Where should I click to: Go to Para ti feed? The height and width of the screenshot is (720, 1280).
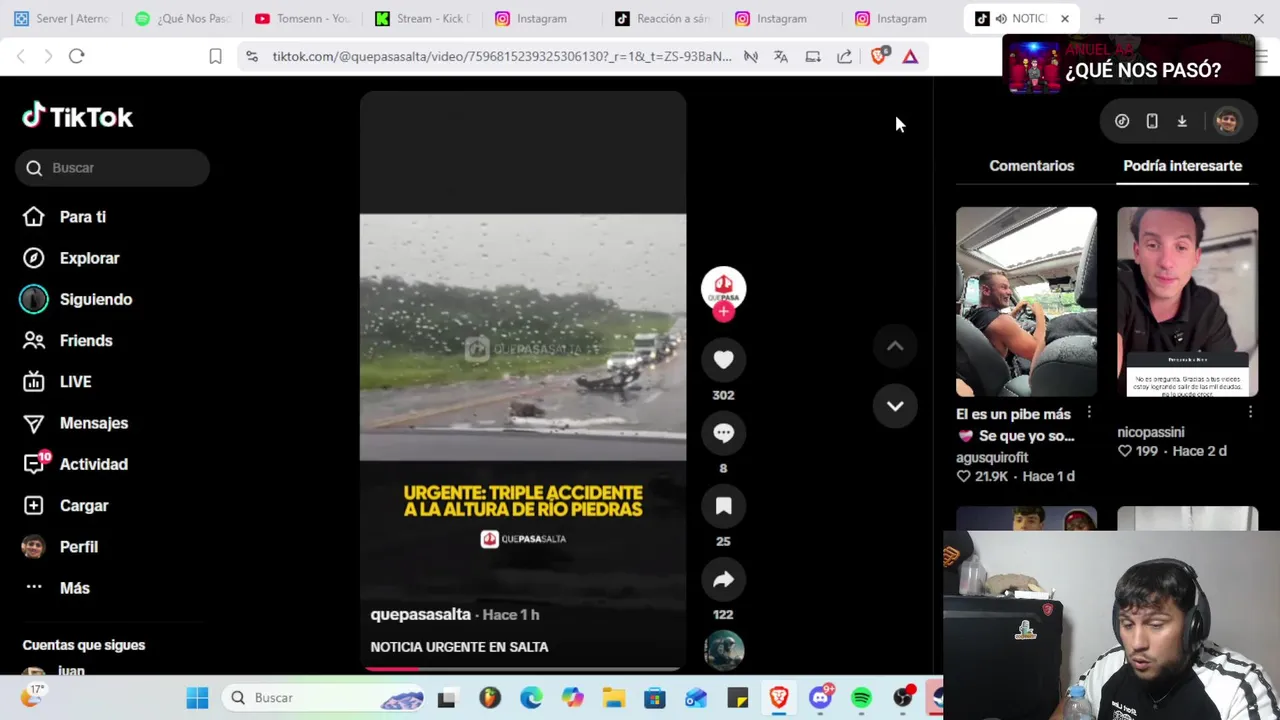(x=83, y=217)
